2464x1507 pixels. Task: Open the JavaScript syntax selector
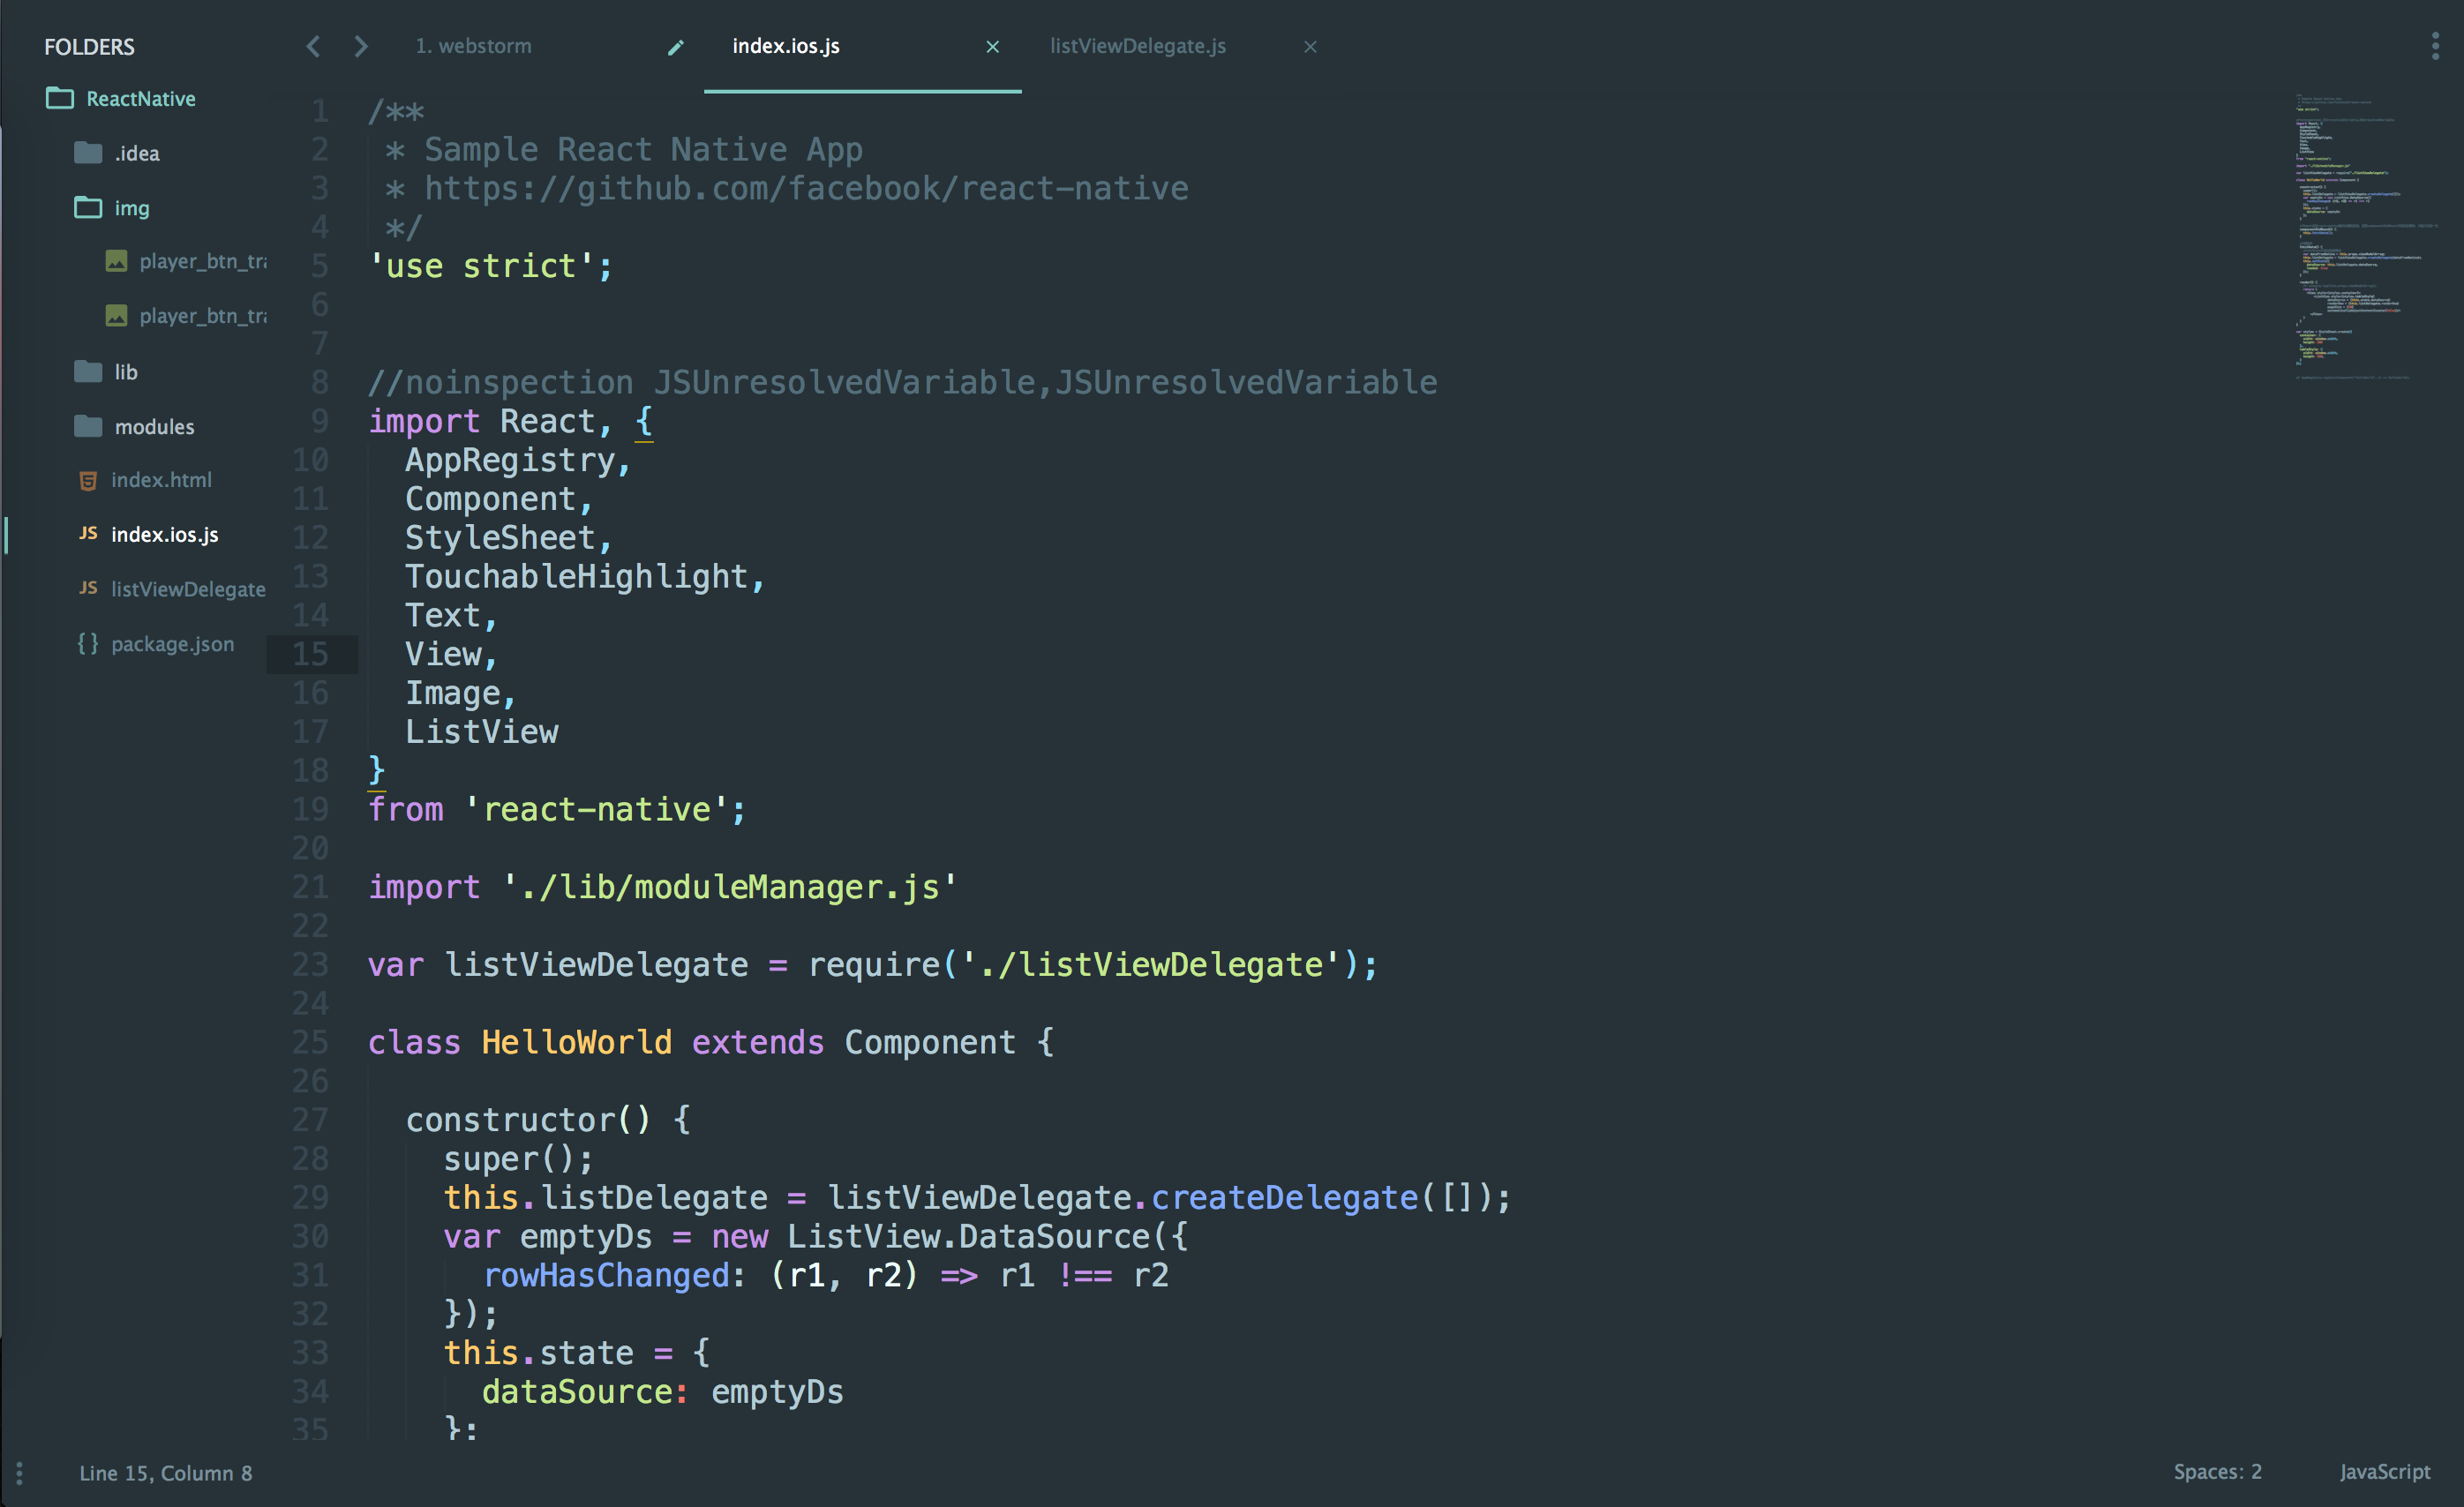point(2384,1472)
